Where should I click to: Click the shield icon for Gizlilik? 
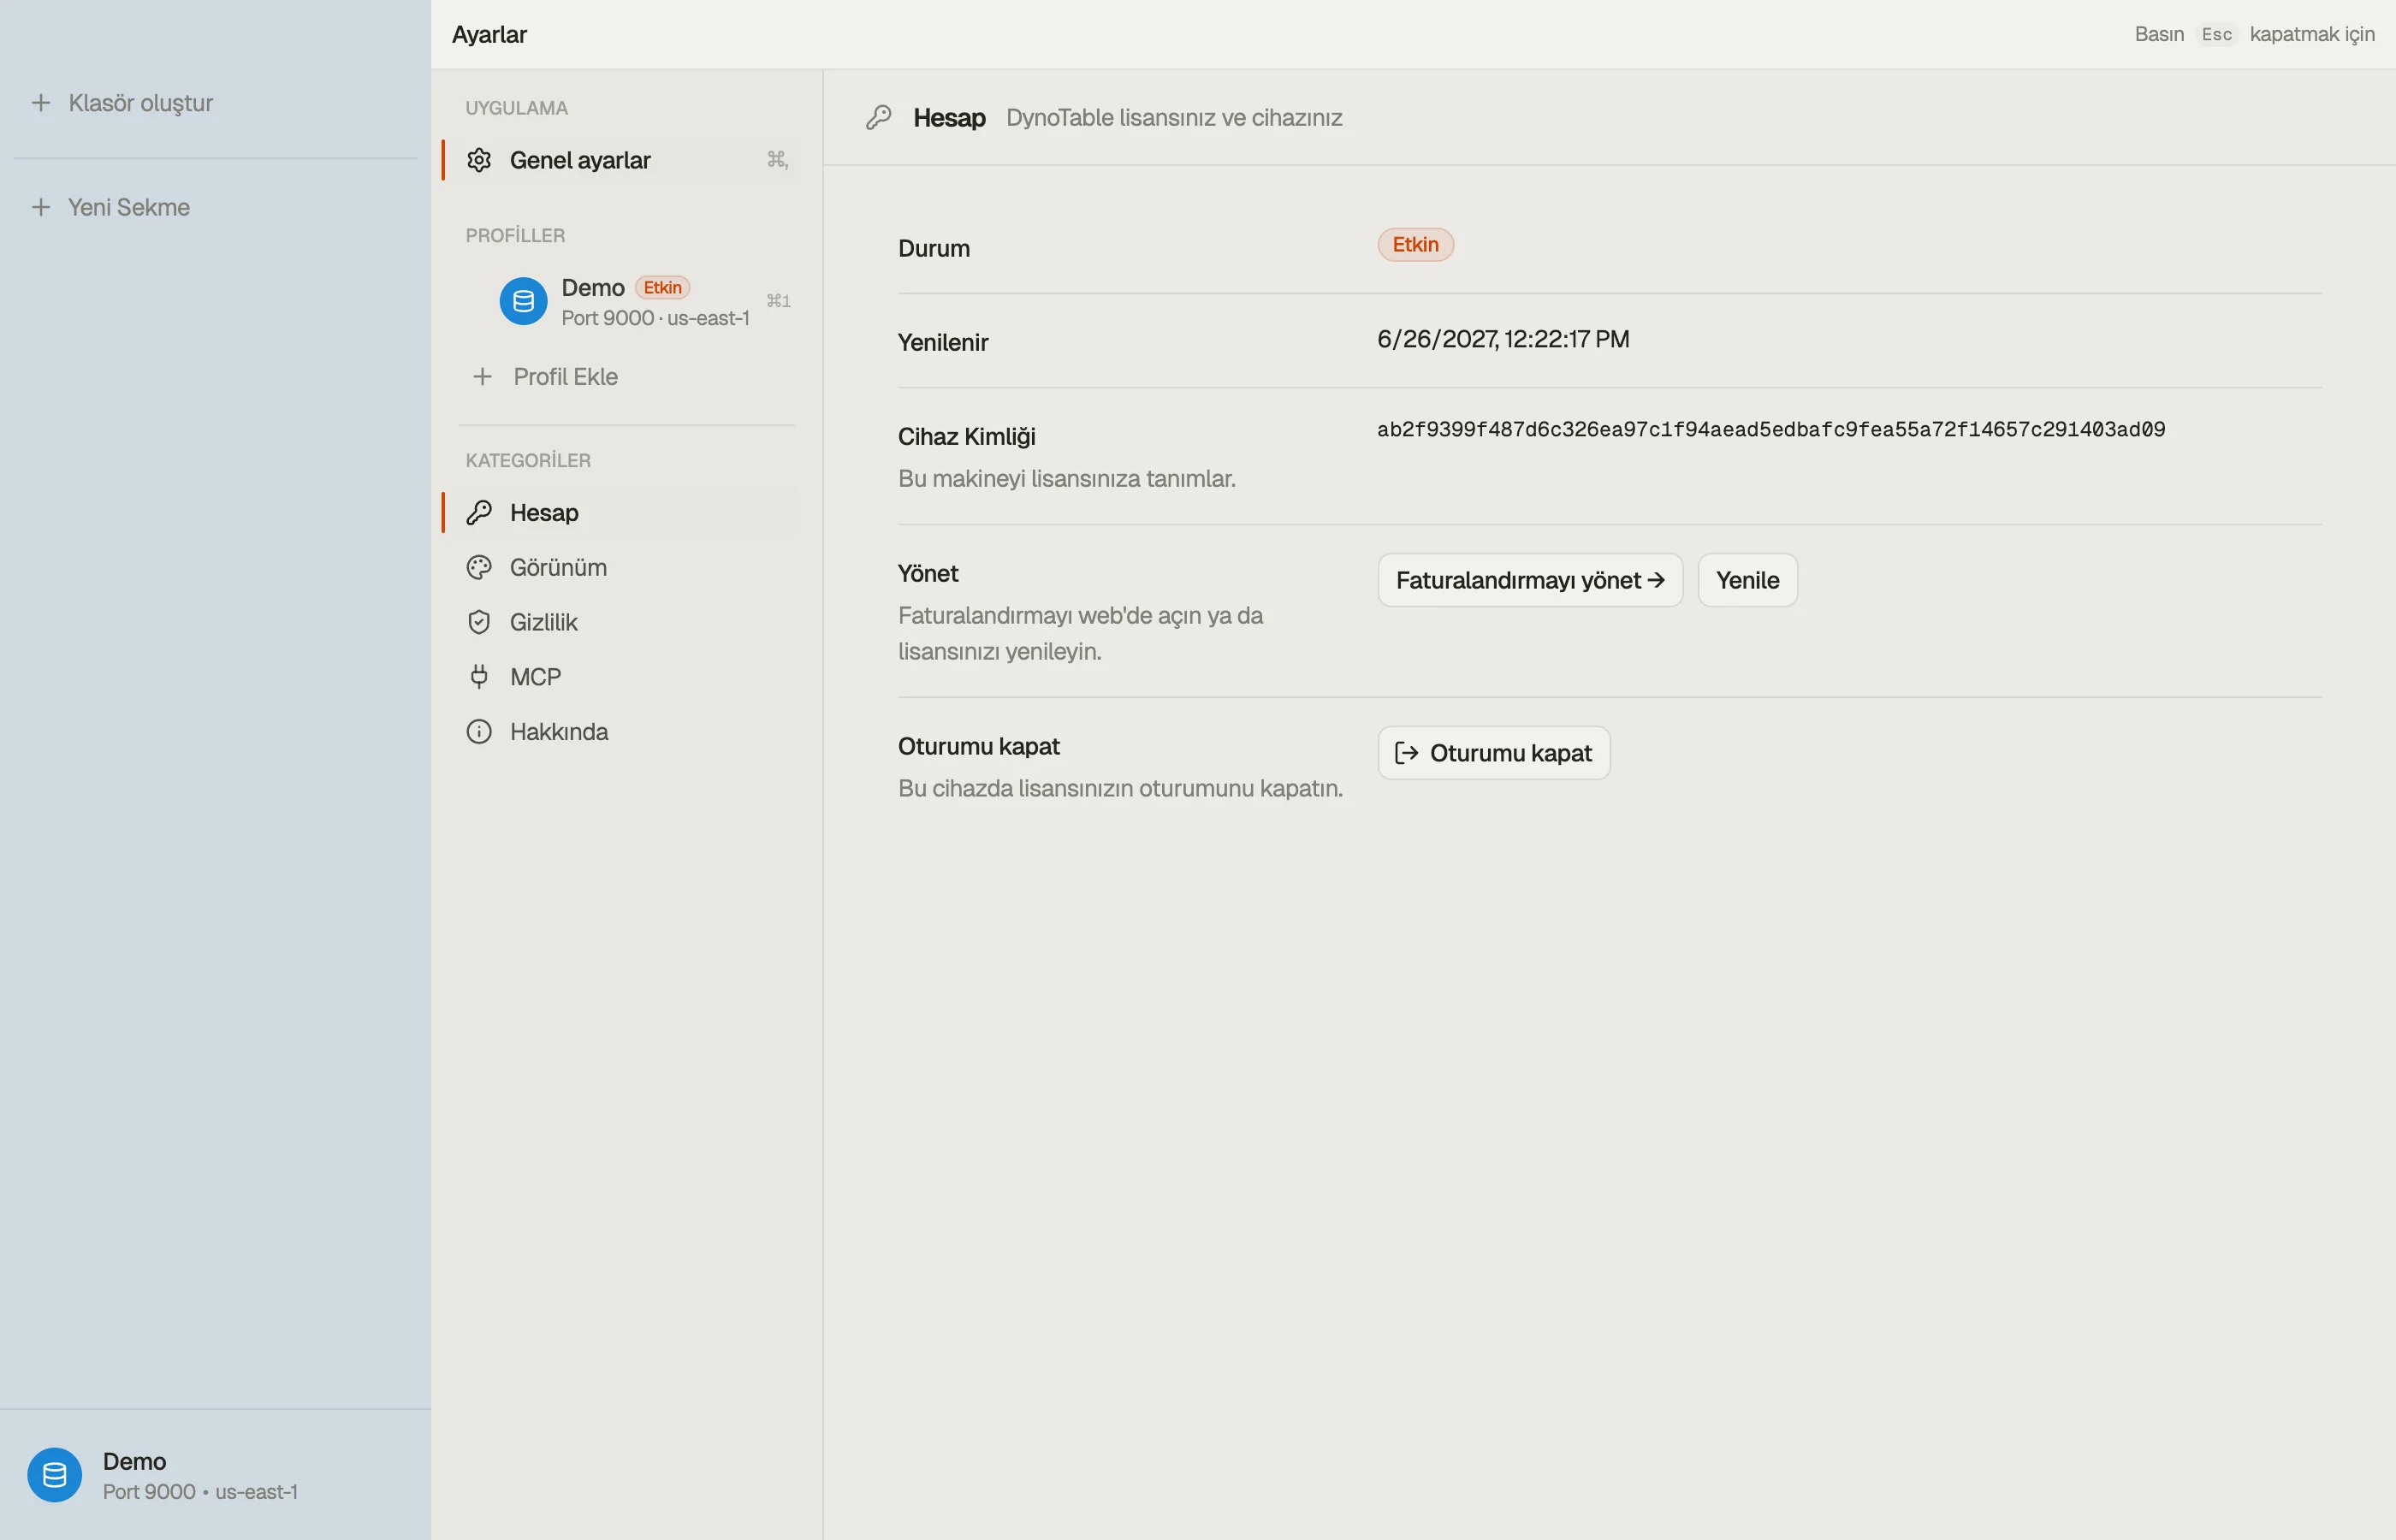[479, 622]
